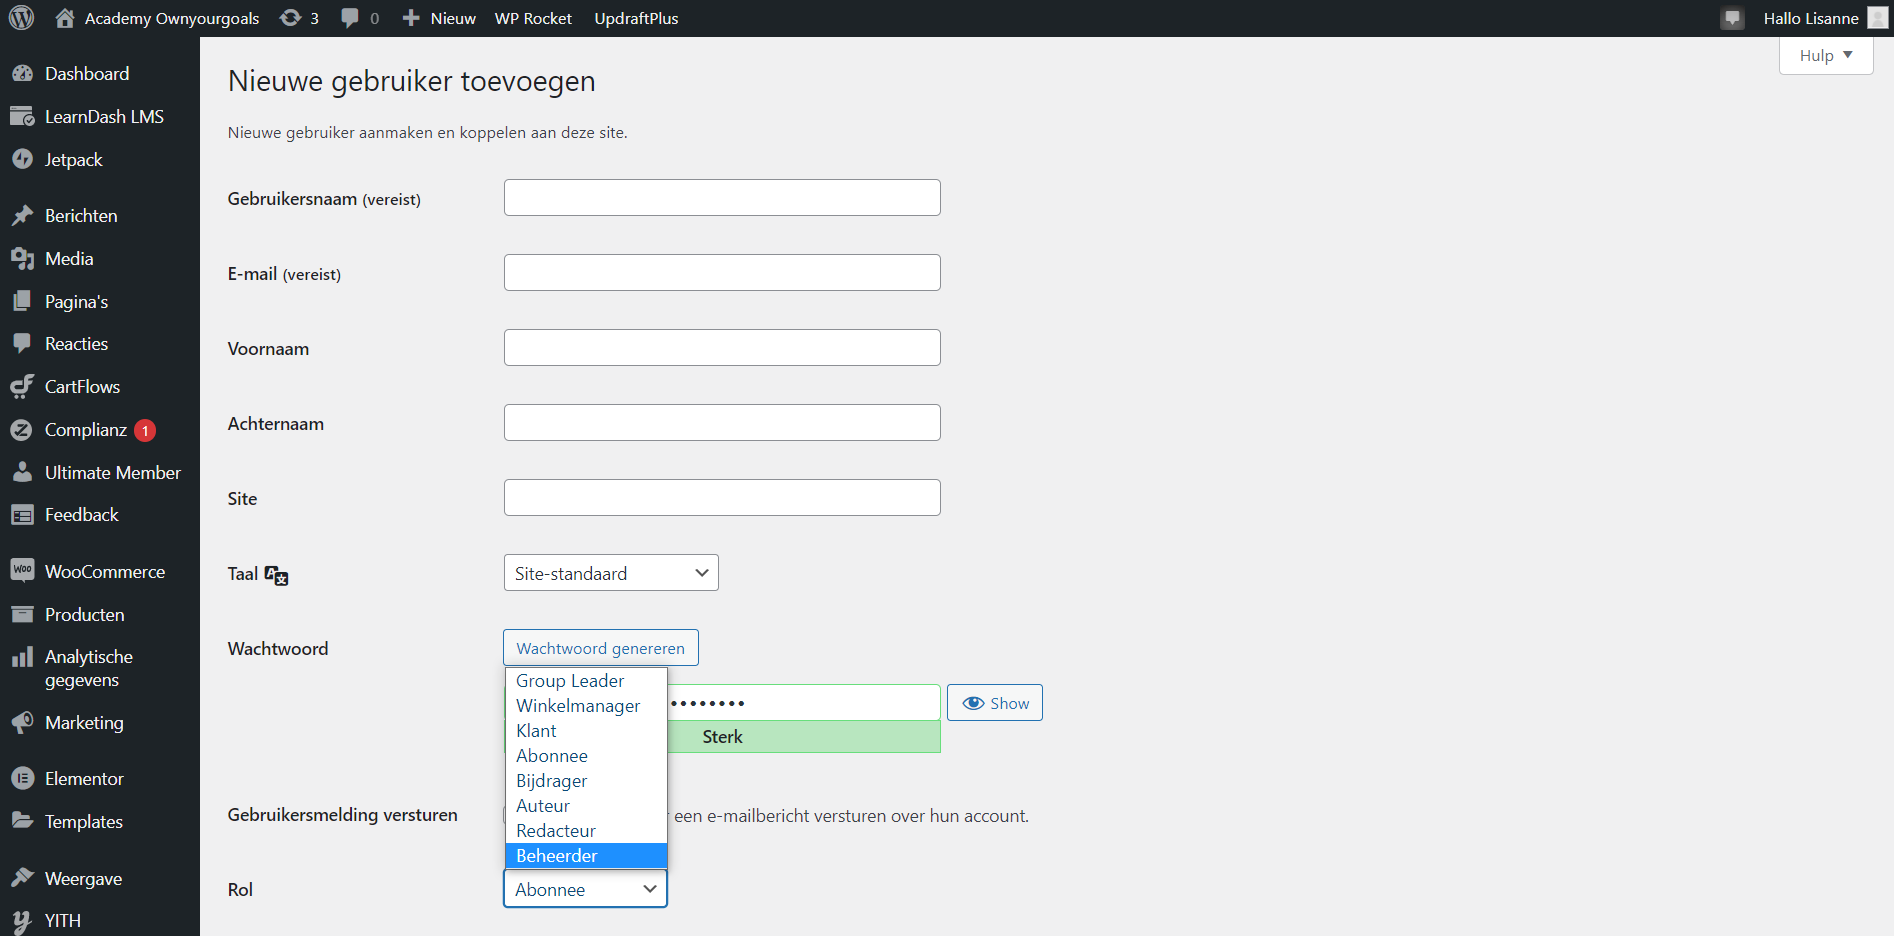
Task: Click the Weergave brush icon
Action: [x=22, y=878]
